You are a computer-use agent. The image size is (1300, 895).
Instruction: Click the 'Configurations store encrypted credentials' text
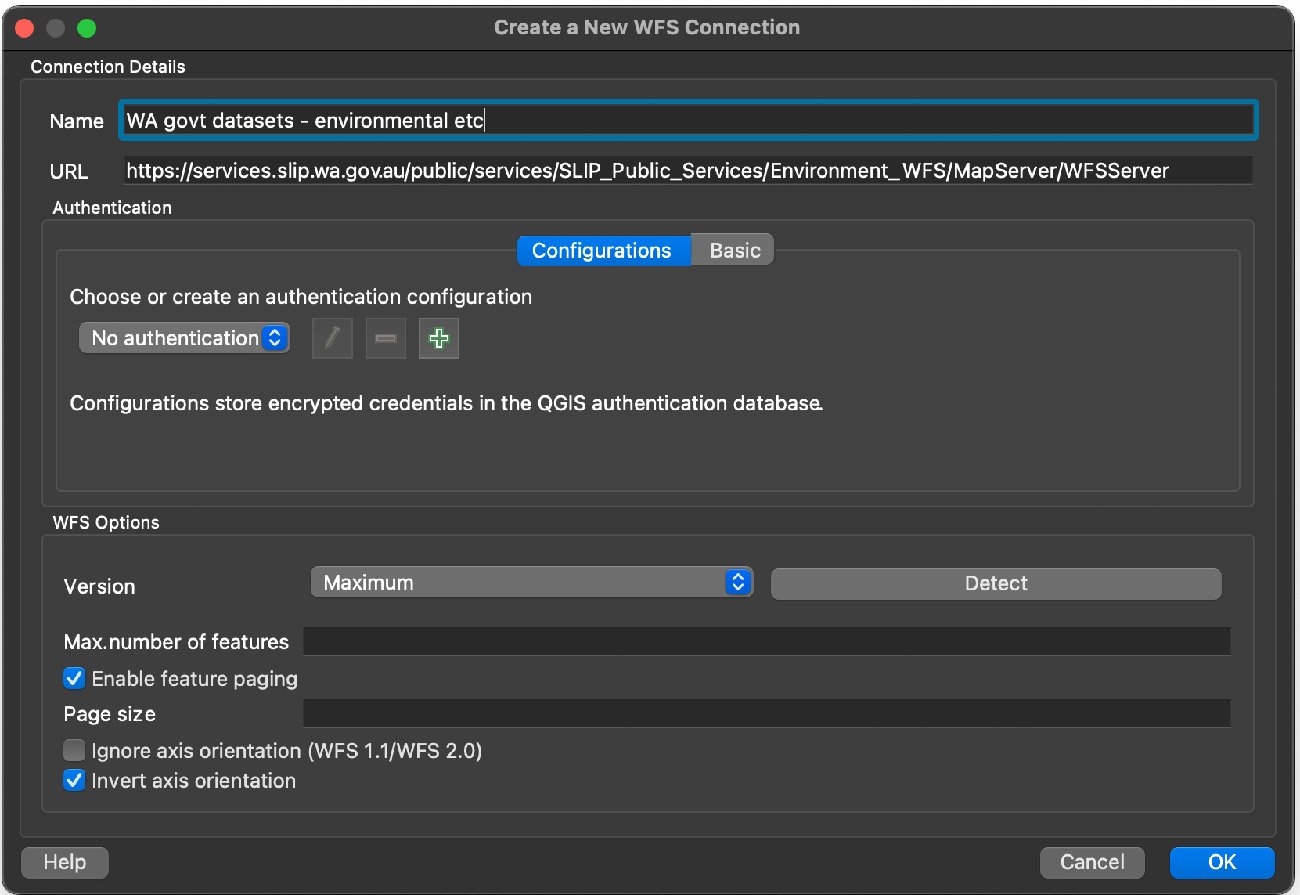447,404
